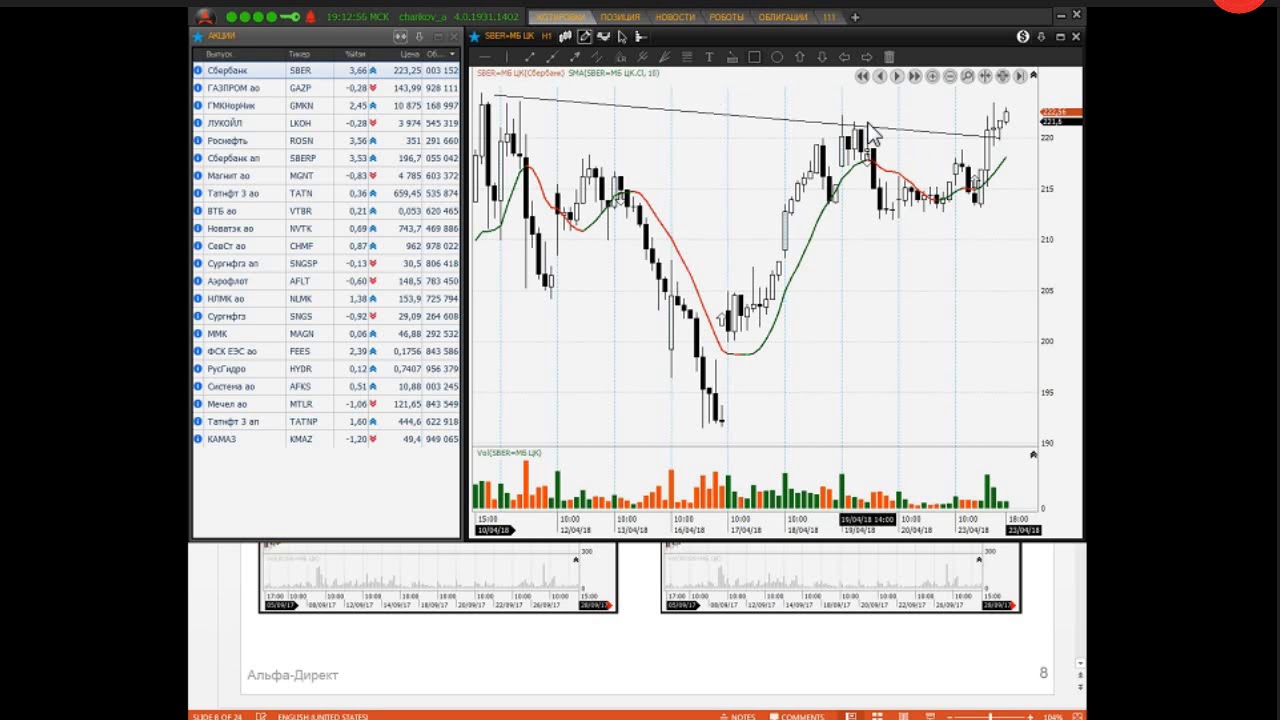Viewport: 1280px width, 720px height.
Task: Select the ГАЗПРОМ ао row
Action: coord(326,88)
